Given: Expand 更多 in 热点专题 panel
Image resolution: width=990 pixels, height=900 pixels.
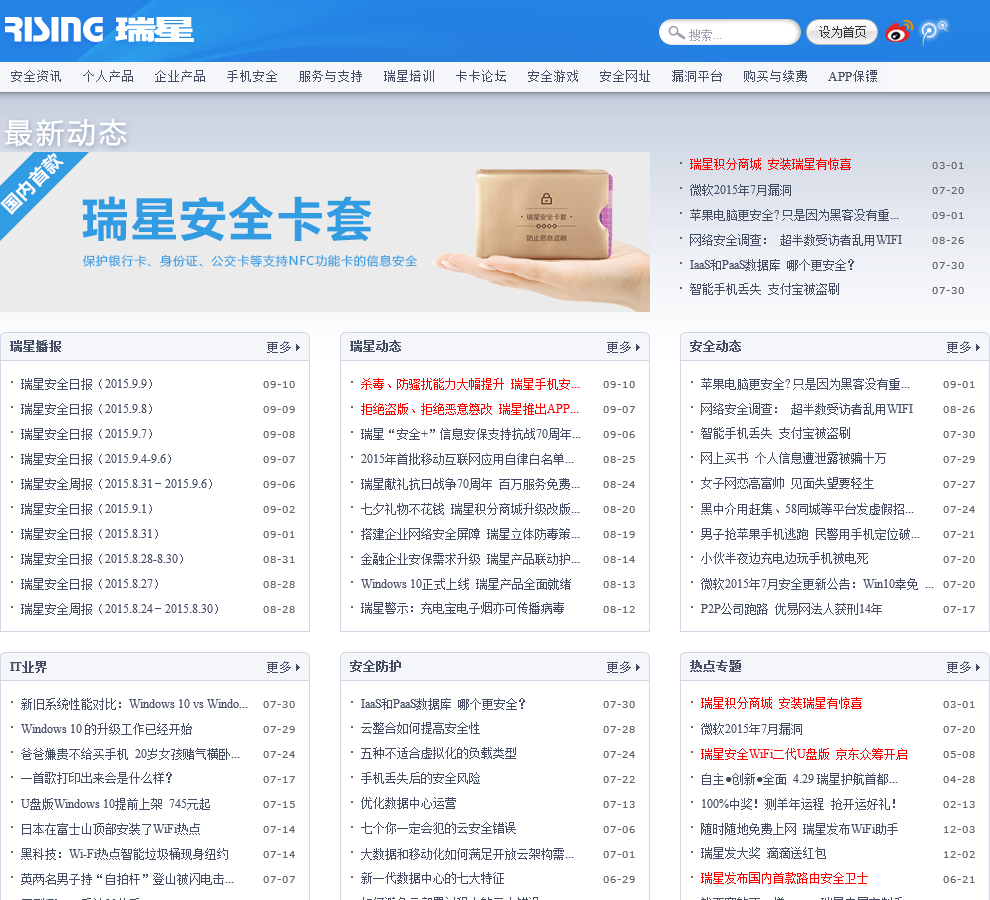Looking at the screenshot, I should click(x=963, y=668).
